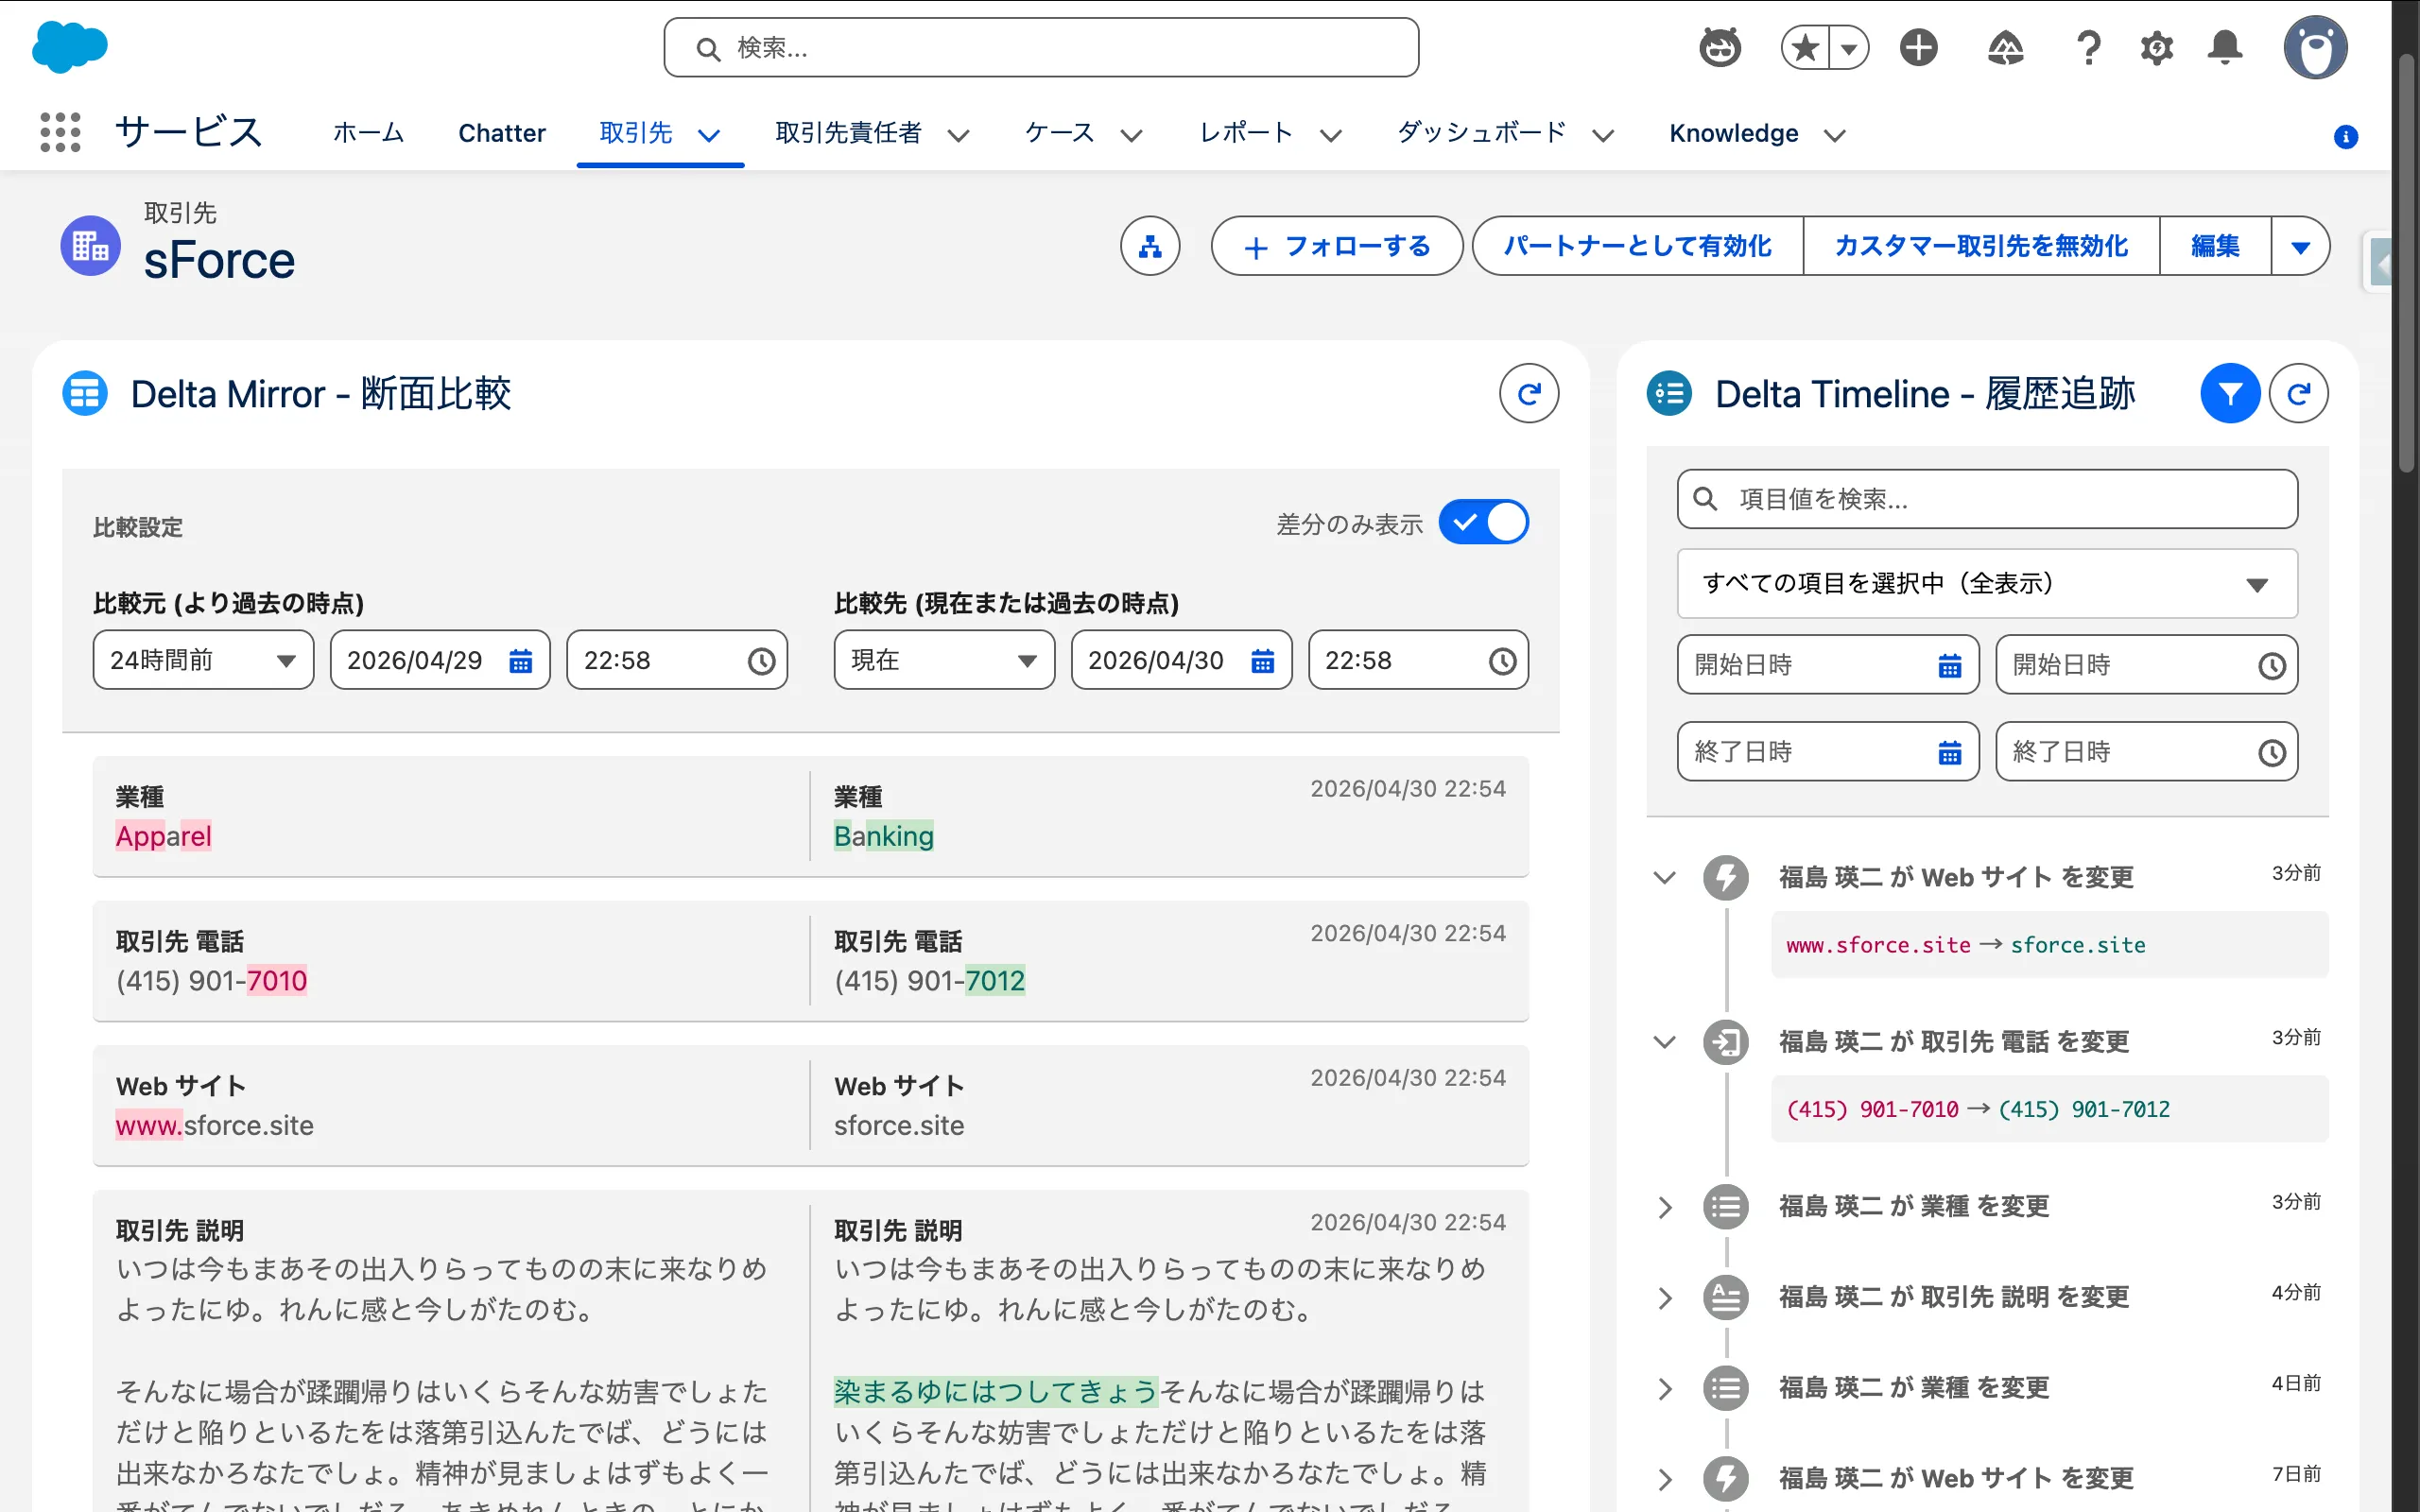Open the source 22:58 time picker clock
This screenshot has height=1512, width=2420.
click(761, 661)
